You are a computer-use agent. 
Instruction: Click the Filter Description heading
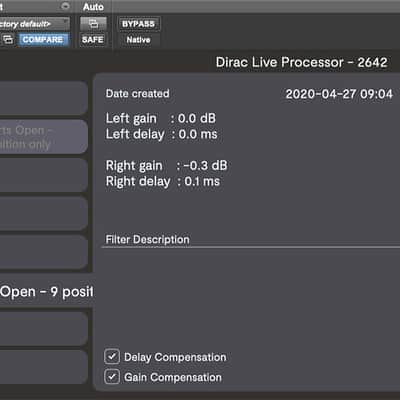147,239
